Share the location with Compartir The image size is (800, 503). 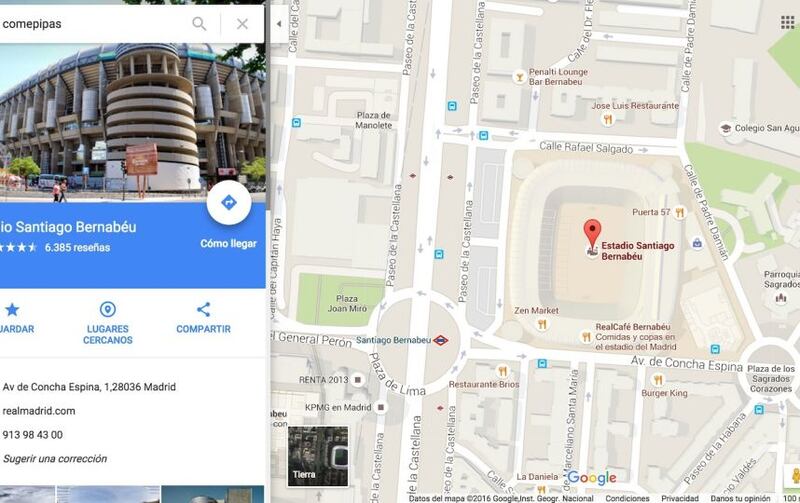[x=204, y=318]
